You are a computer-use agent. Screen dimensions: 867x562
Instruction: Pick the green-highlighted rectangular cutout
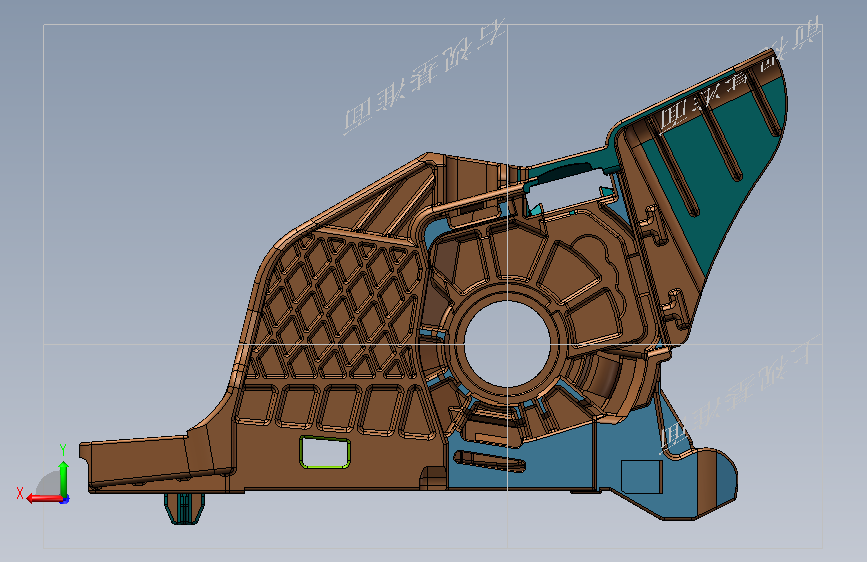(x=325, y=452)
